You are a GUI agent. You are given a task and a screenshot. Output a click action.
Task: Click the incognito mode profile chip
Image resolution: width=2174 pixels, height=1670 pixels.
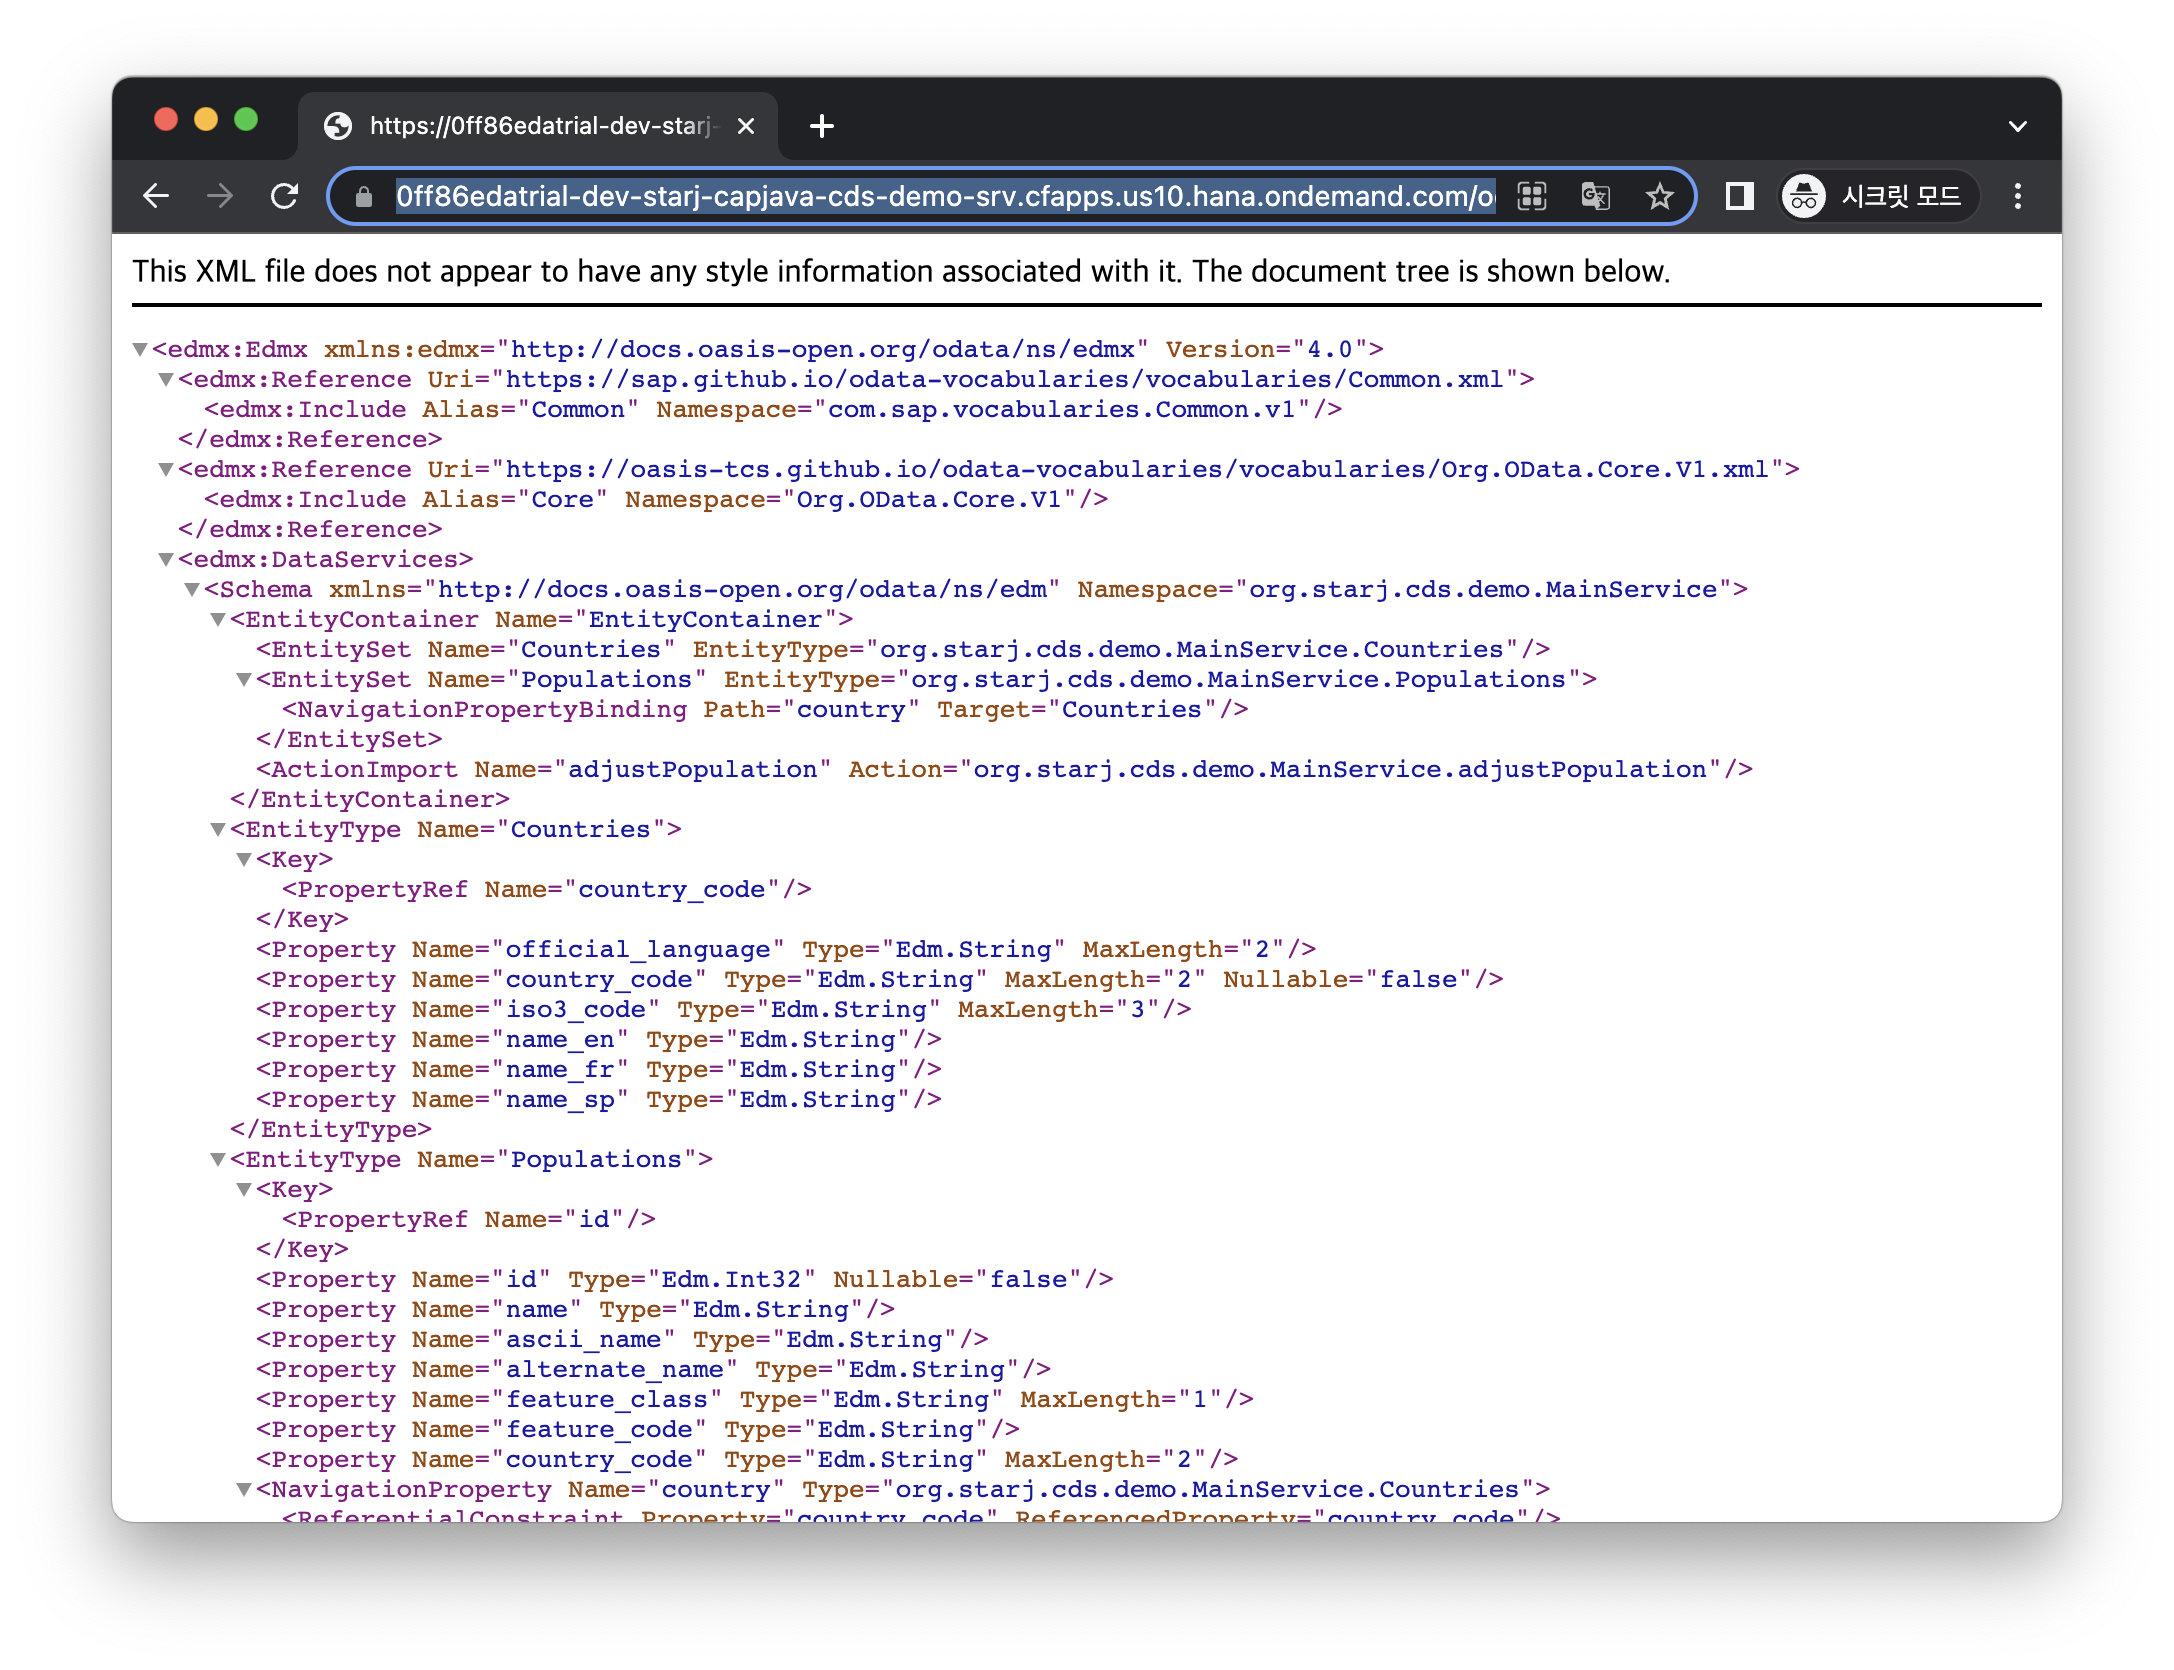[1877, 196]
